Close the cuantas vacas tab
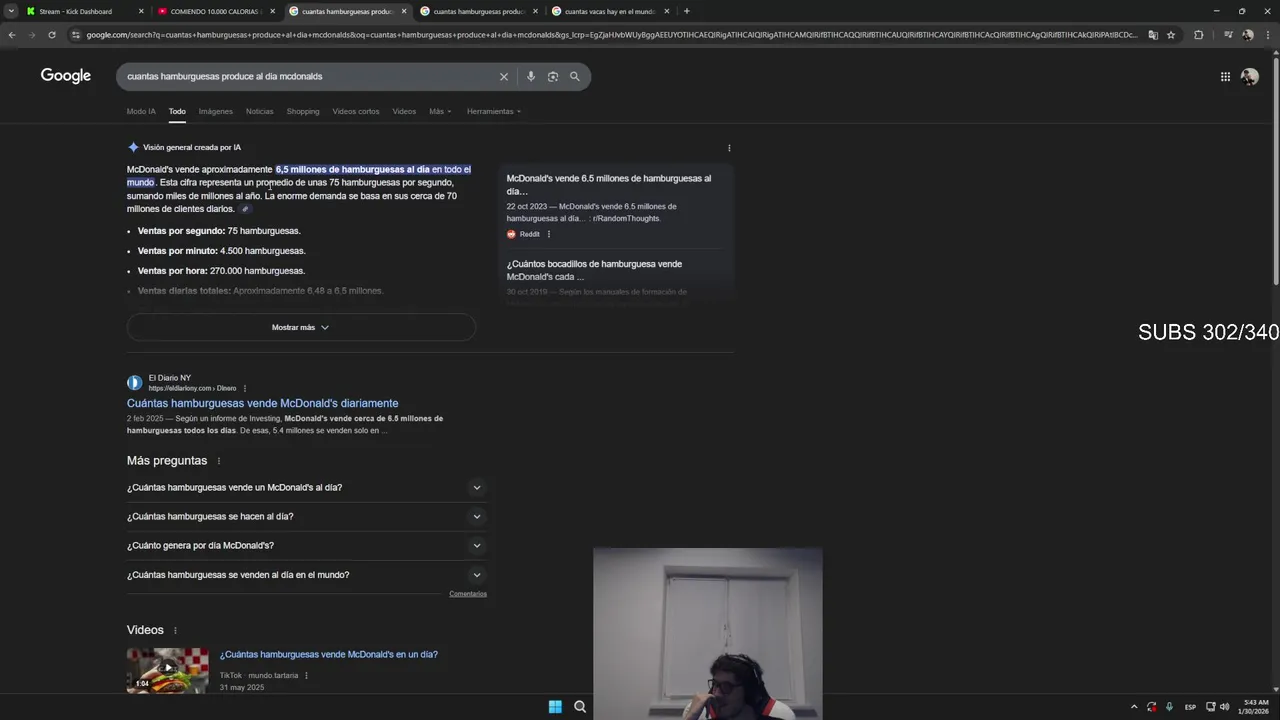 (667, 11)
